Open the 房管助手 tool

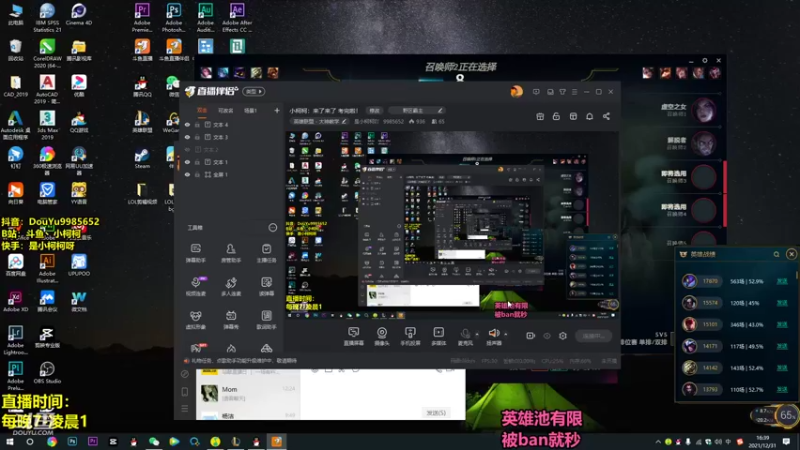[x=231, y=253]
